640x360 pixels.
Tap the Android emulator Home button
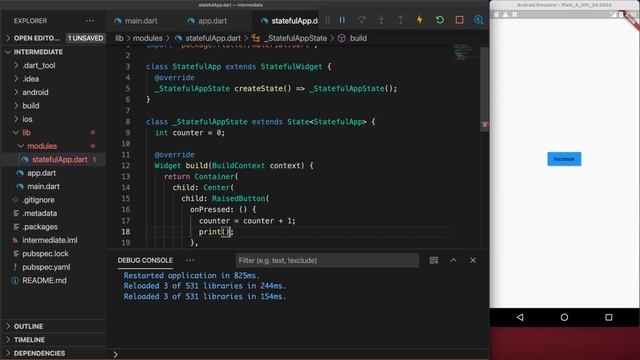564,317
